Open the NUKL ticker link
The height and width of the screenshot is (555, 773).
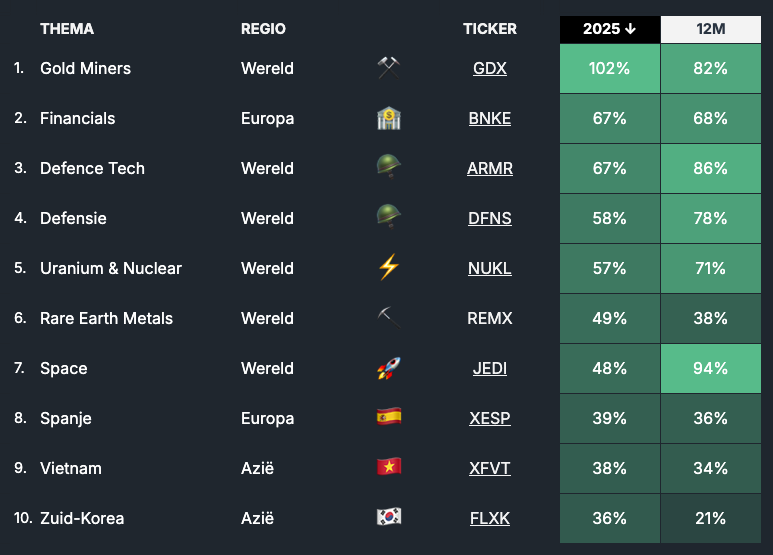tap(490, 268)
